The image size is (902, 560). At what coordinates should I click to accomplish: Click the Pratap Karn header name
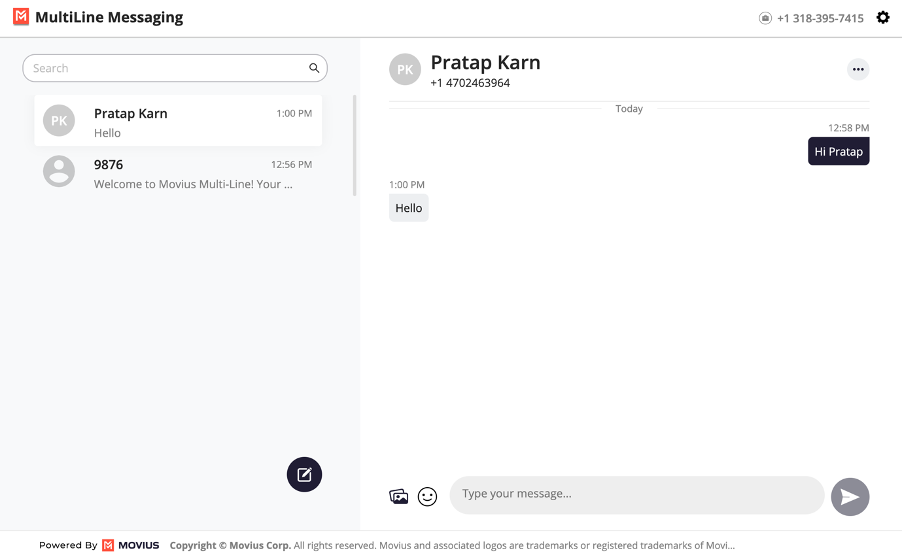click(x=486, y=62)
